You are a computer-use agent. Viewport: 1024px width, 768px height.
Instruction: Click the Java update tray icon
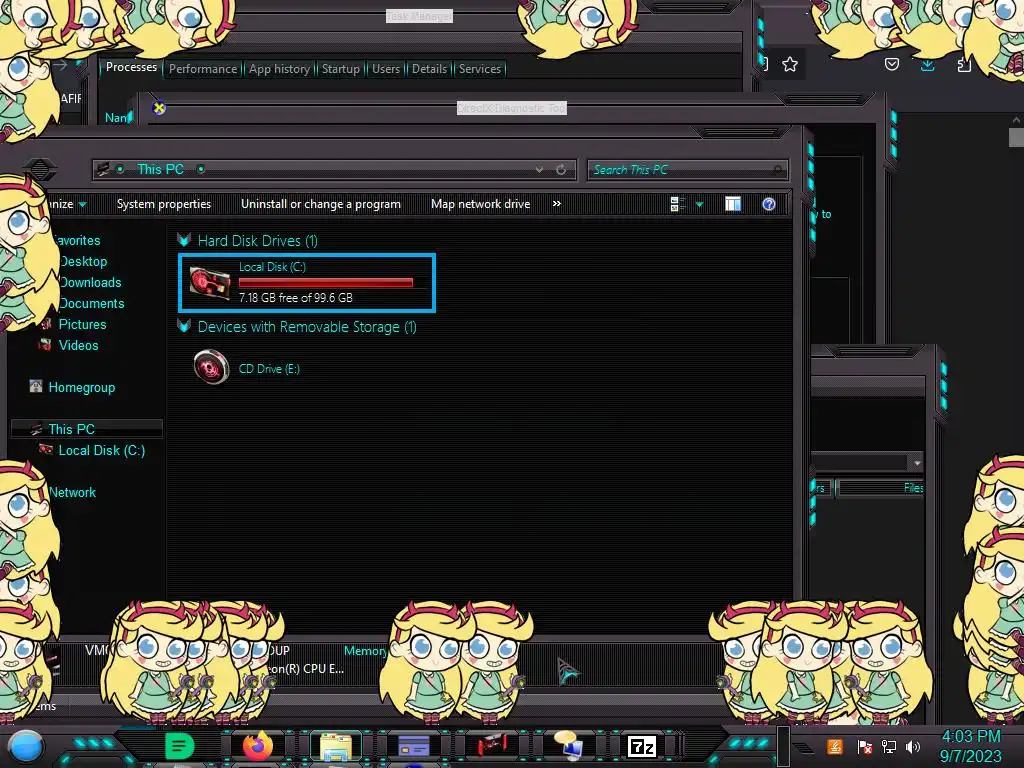coord(834,746)
